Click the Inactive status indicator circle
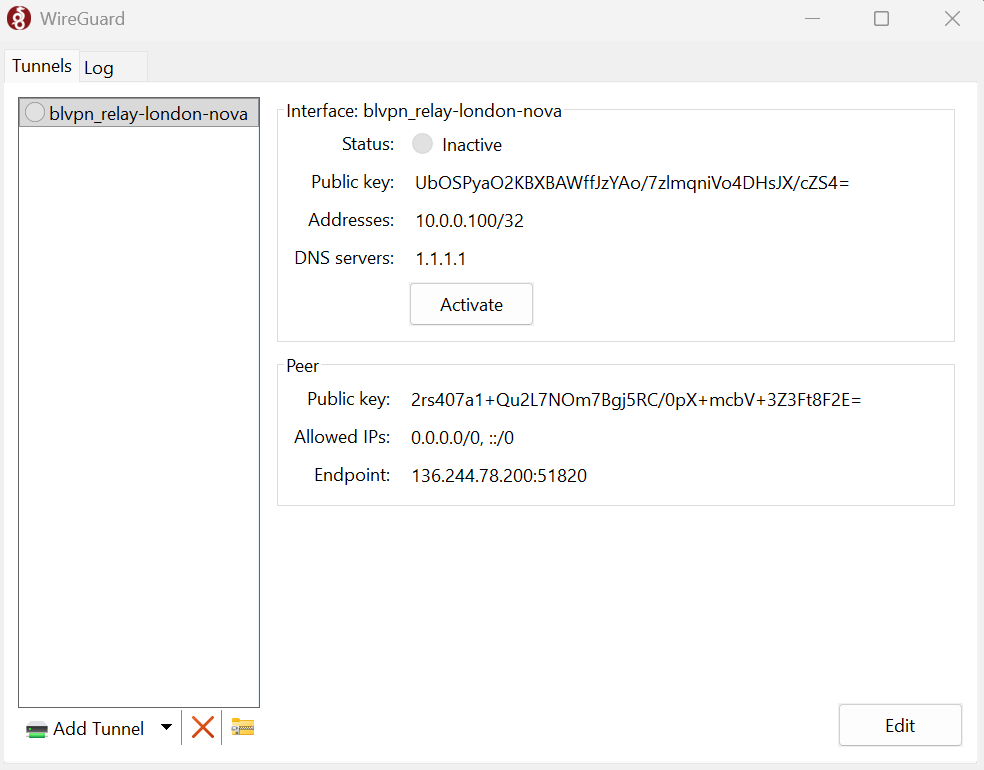The image size is (984, 770). (423, 144)
